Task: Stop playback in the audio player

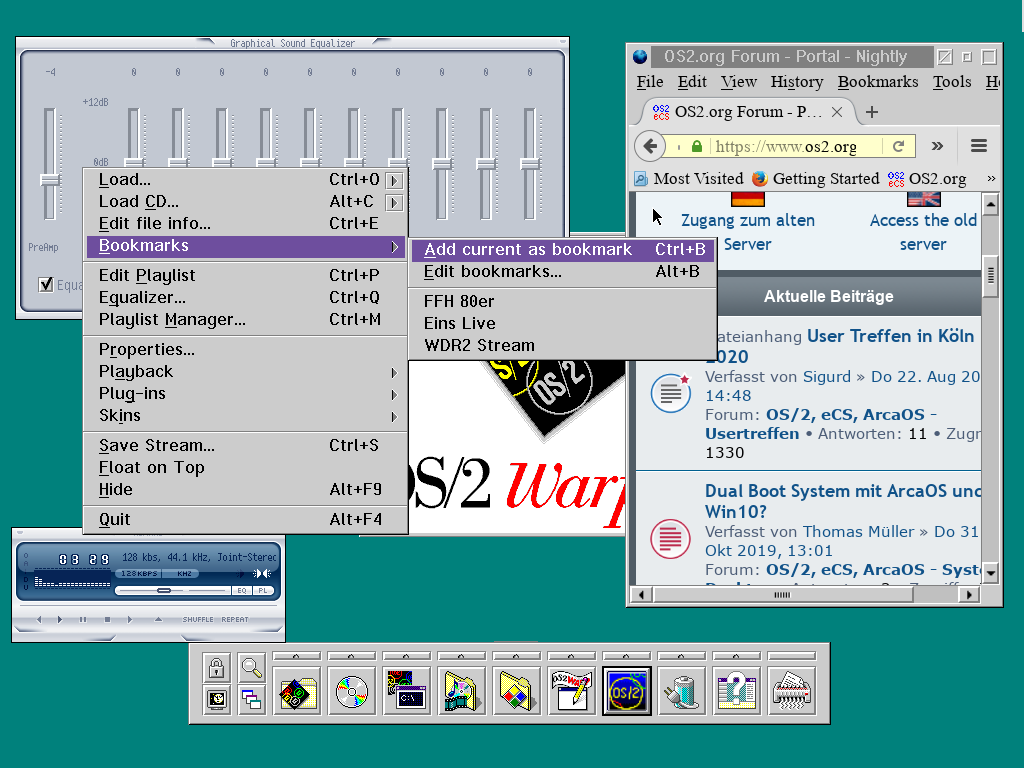Action: [107, 619]
